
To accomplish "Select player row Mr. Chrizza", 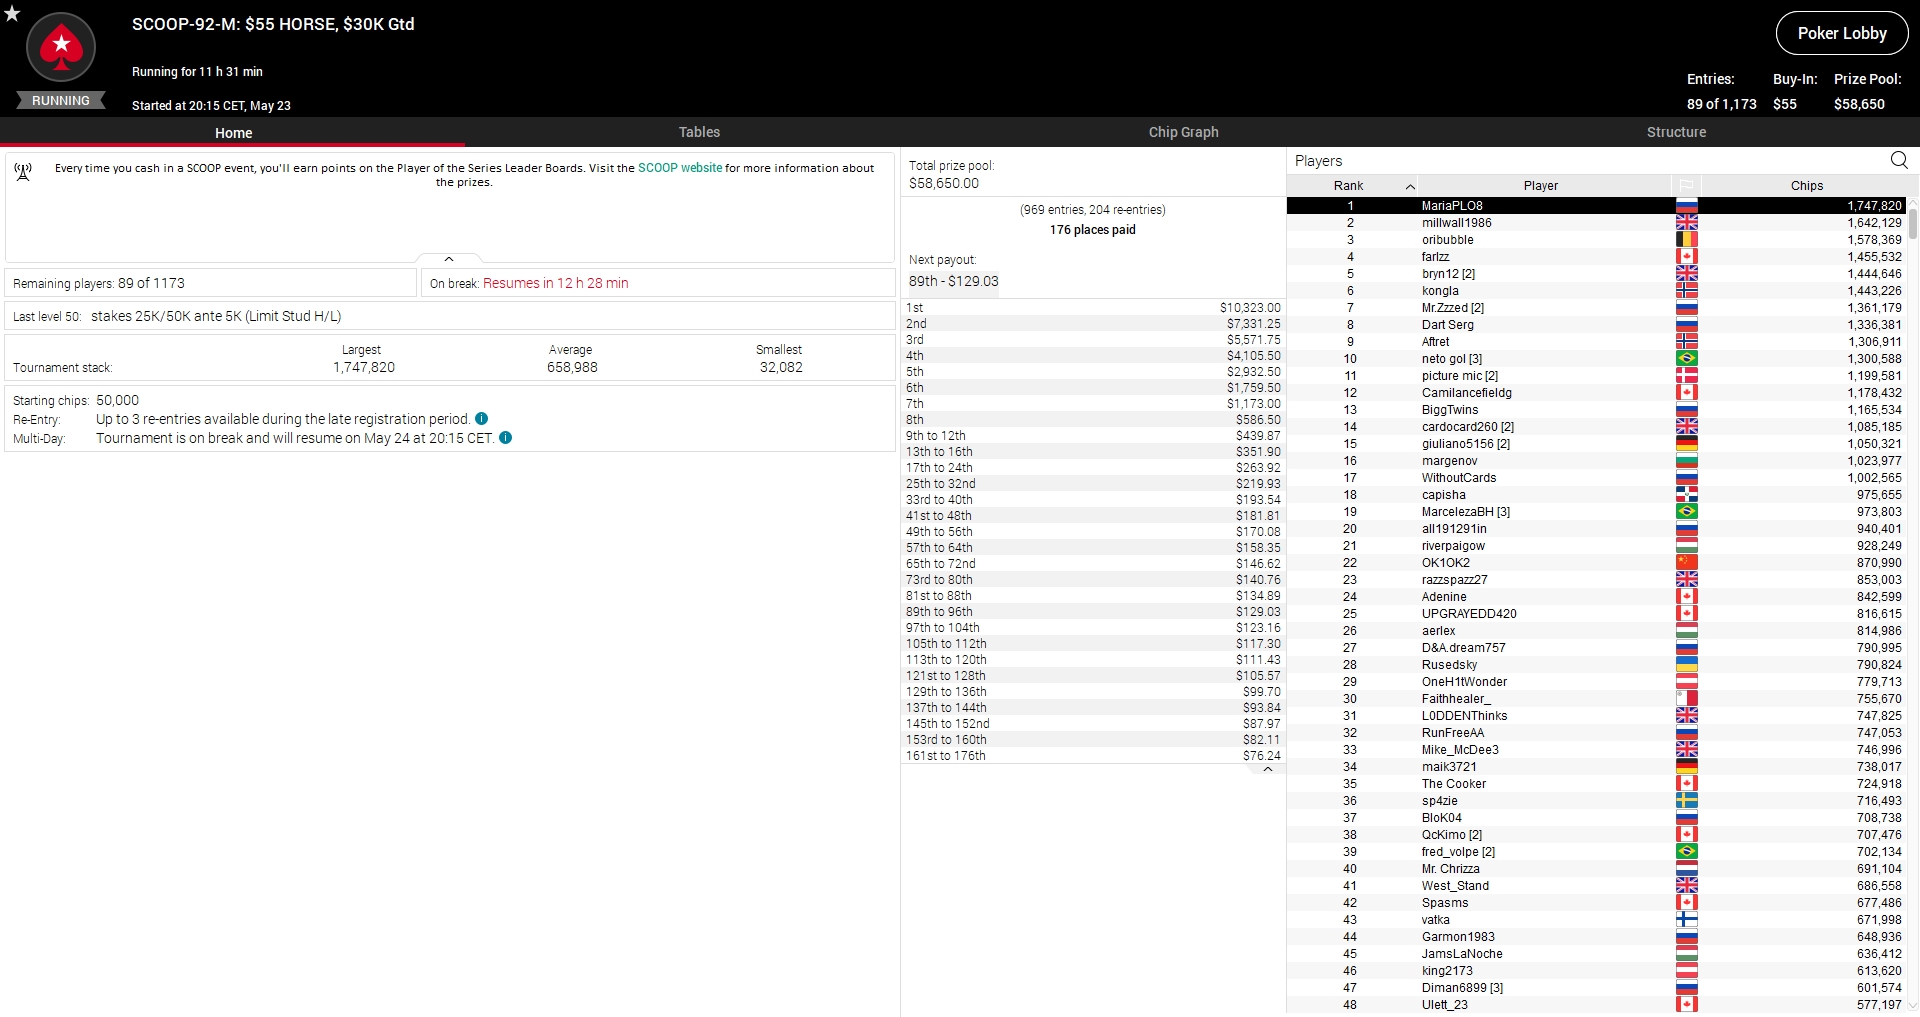I will (x=1597, y=869).
